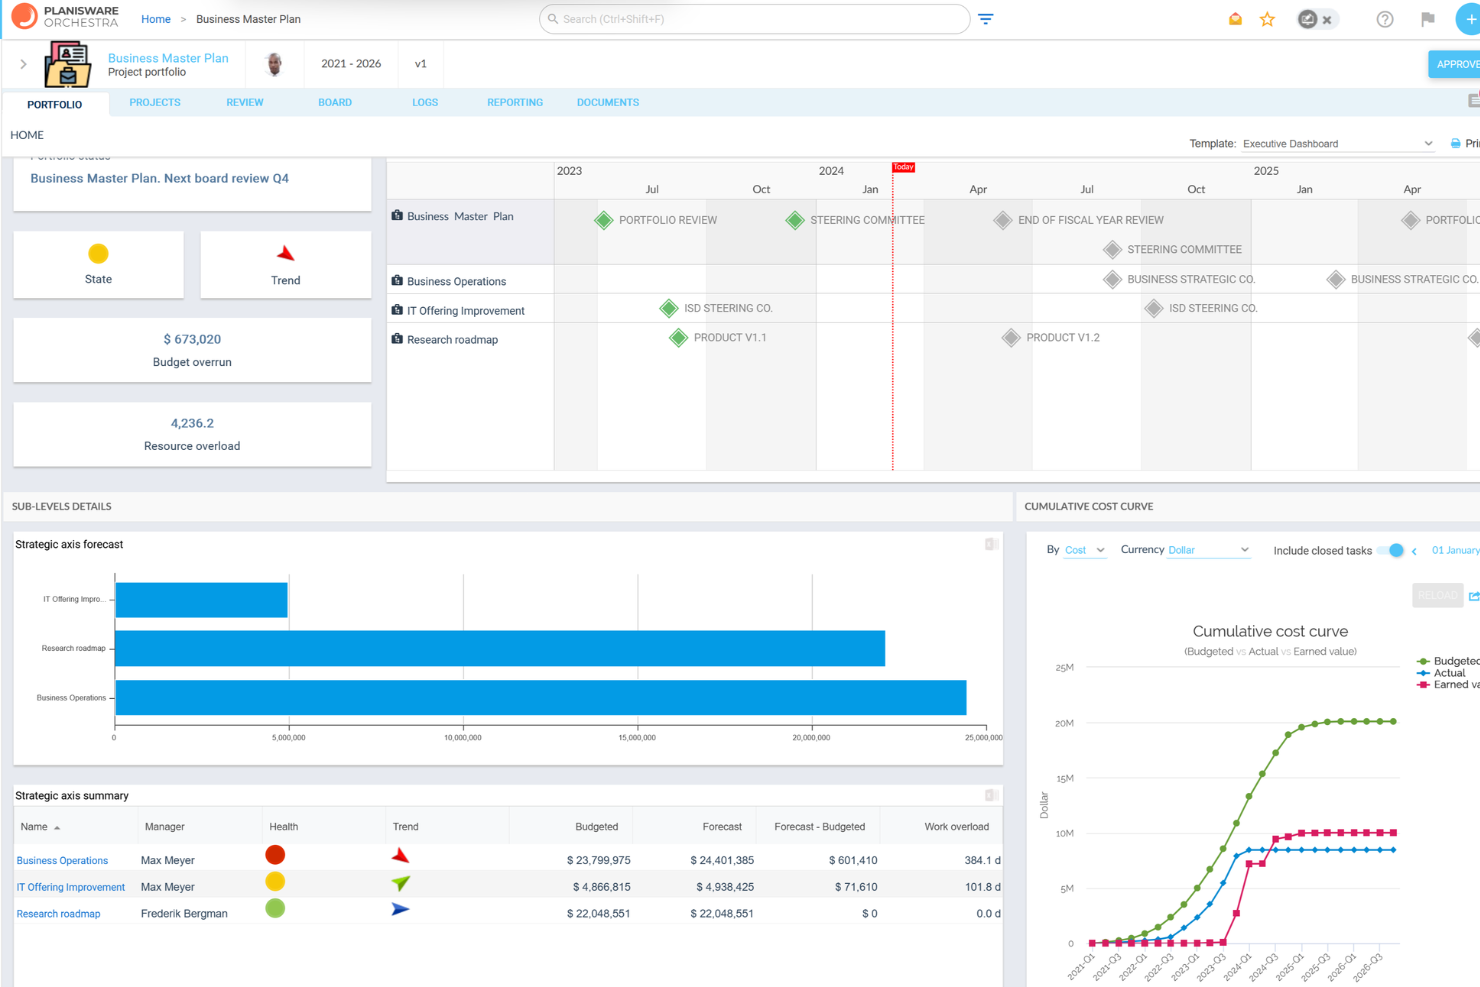The height and width of the screenshot is (987, 1480).
Task: Click the Home breadcrumb link
Action: [156, 19]
